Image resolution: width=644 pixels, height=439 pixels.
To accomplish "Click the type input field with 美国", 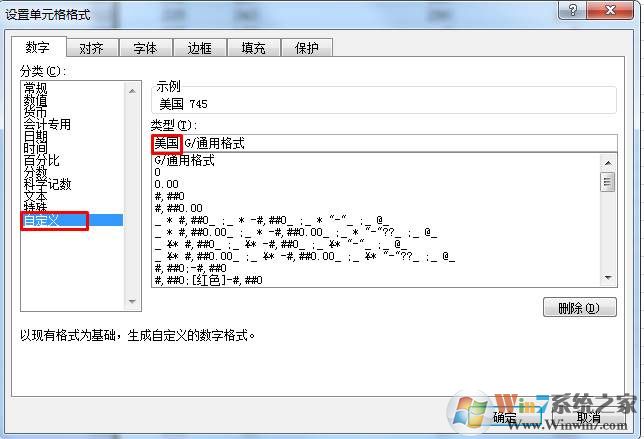I will coord(384,143).
